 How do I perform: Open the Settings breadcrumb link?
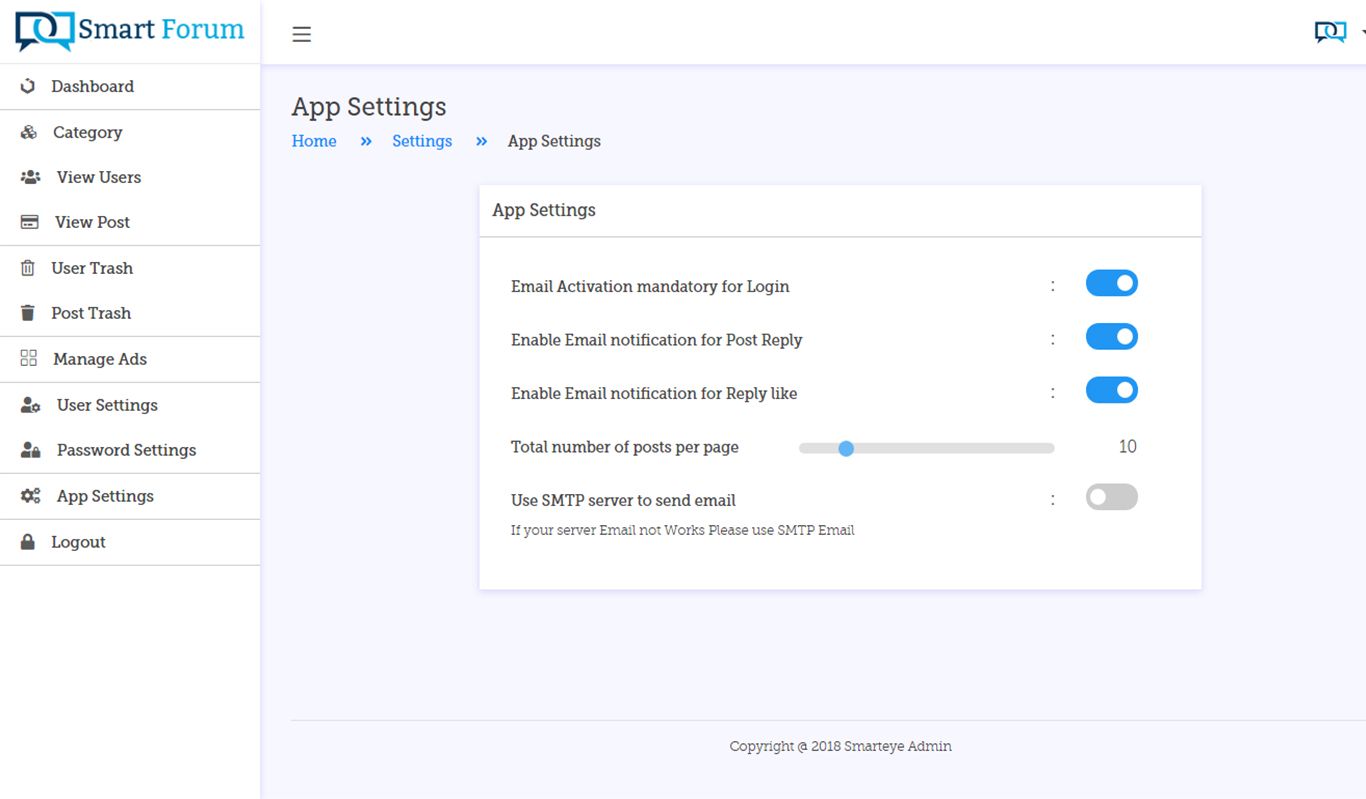coord(422,141)
